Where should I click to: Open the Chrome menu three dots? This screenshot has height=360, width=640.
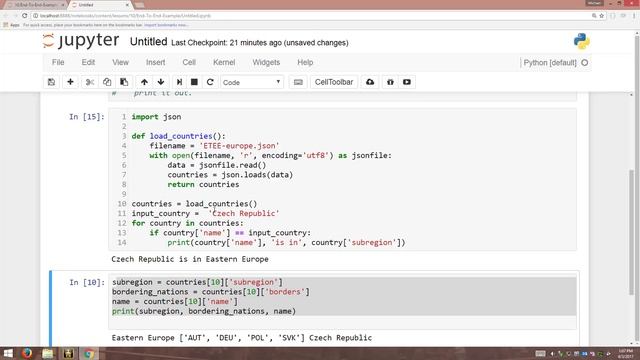pyautogui.click(x=634, y=16)
